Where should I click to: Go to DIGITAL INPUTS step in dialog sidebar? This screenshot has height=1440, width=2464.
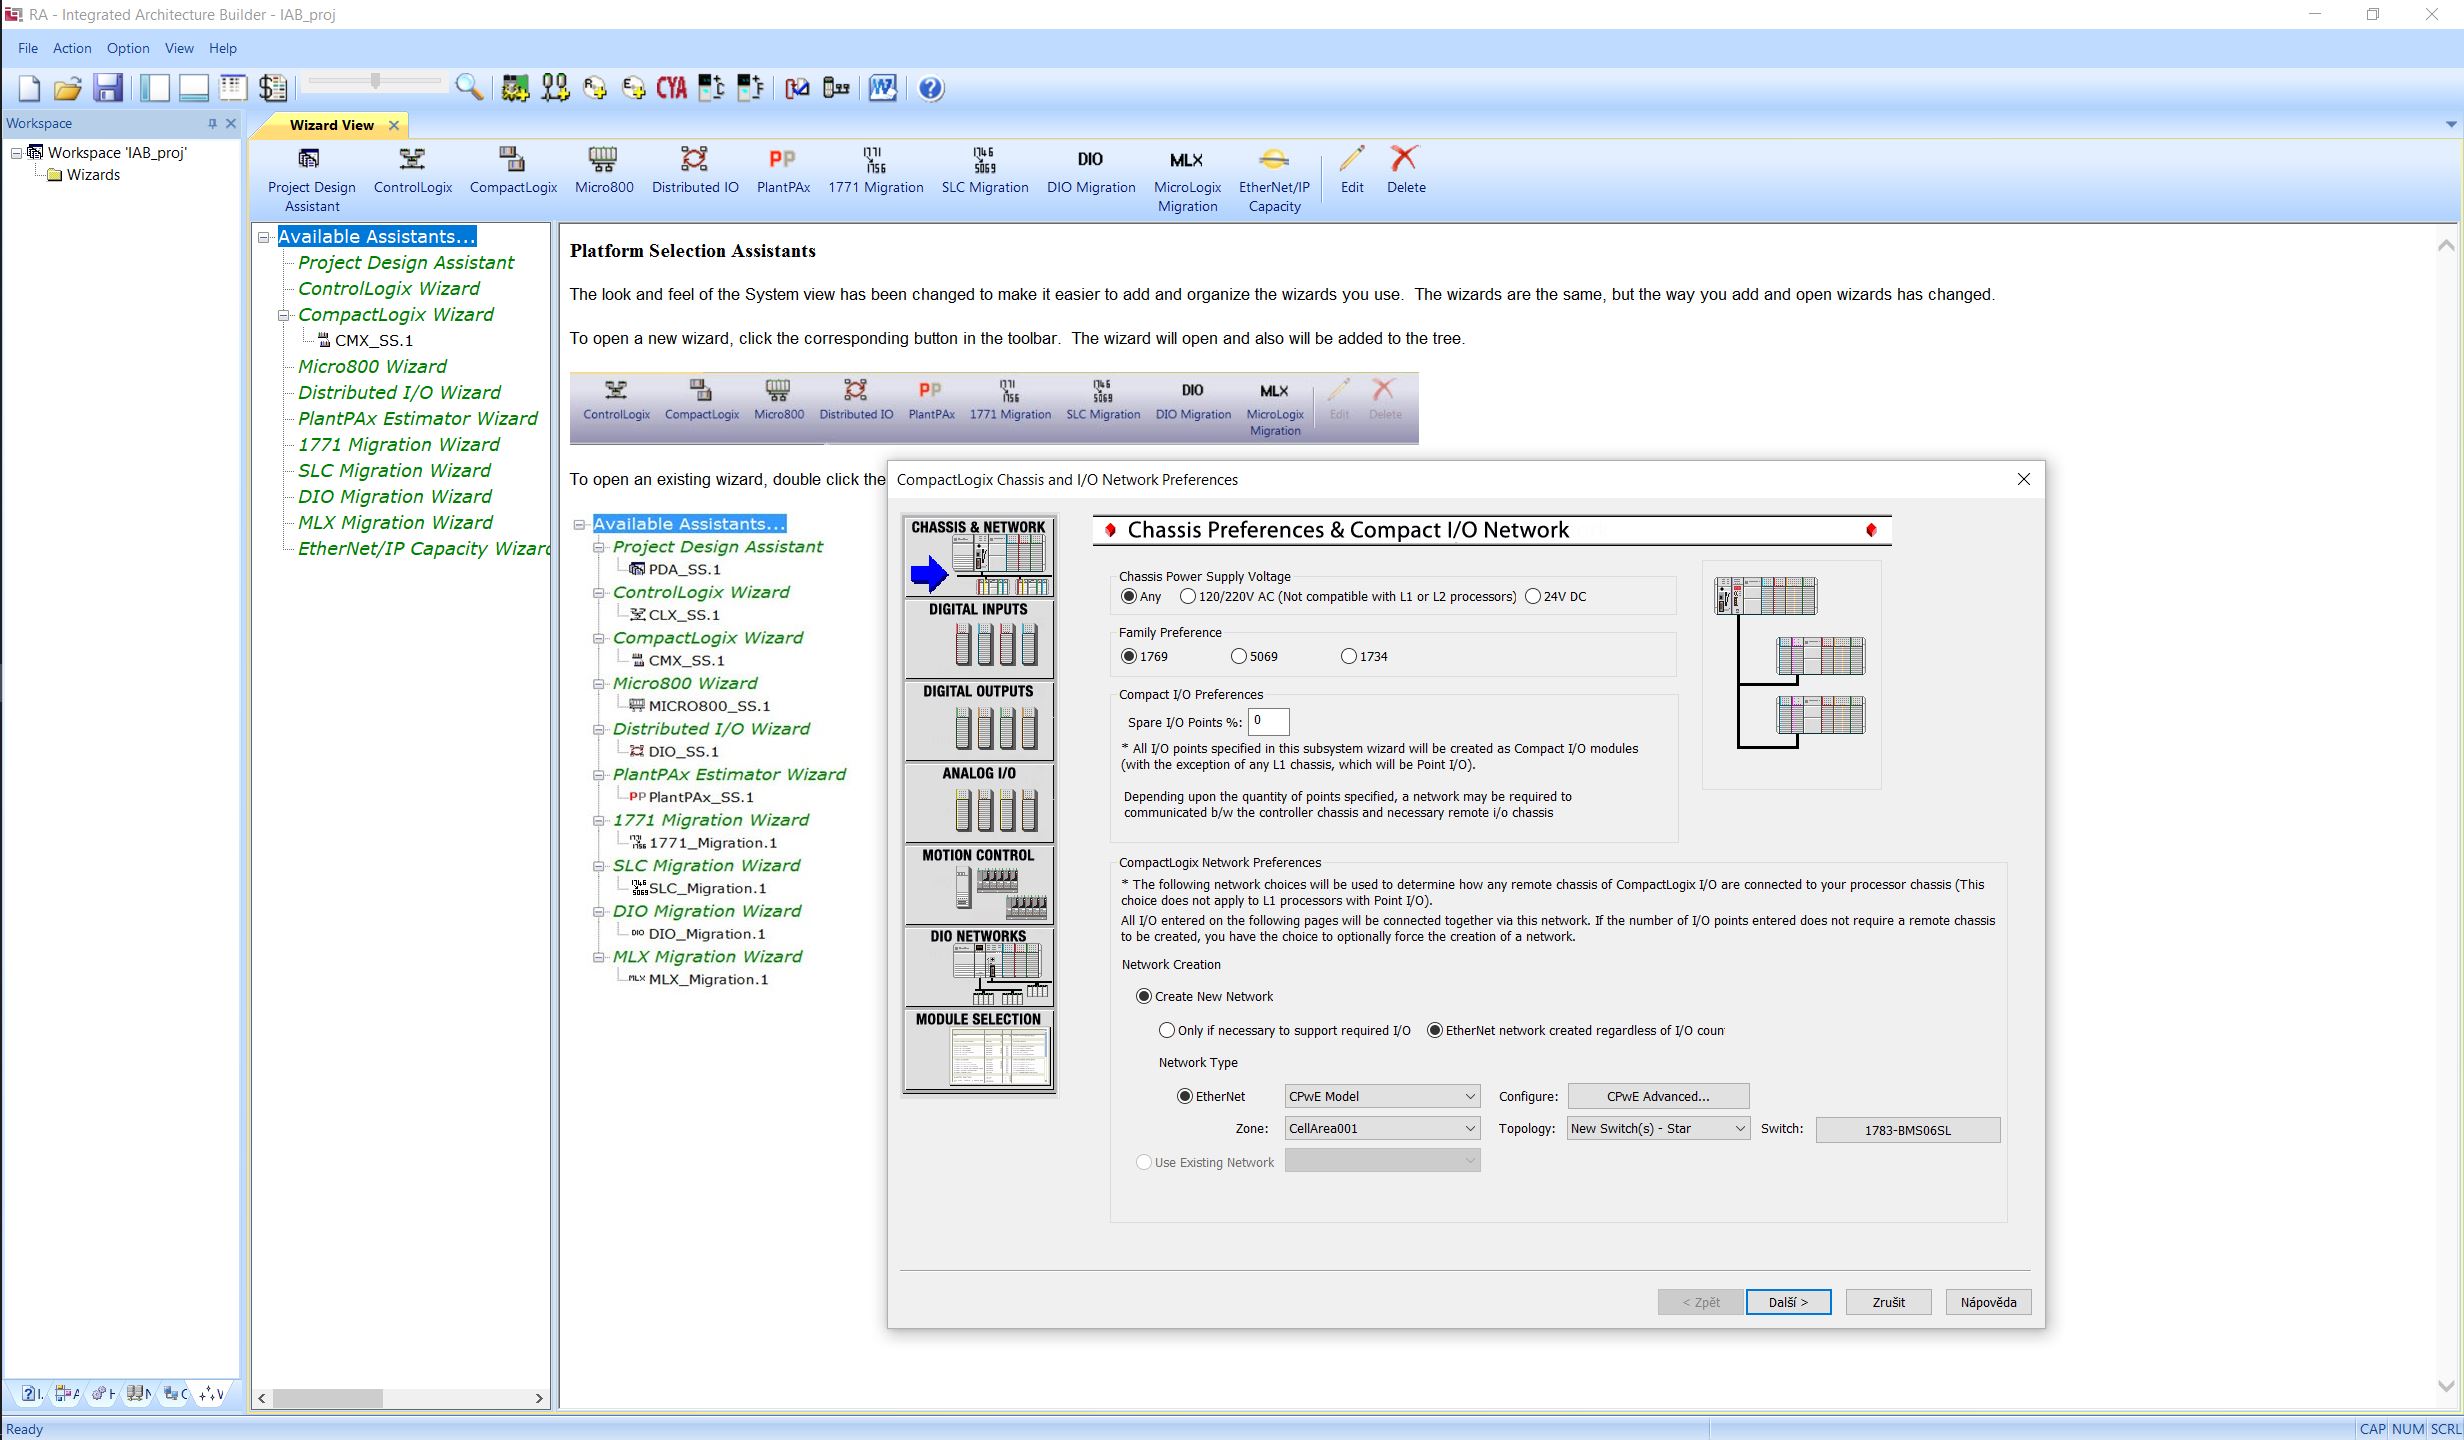coord(978,638)
